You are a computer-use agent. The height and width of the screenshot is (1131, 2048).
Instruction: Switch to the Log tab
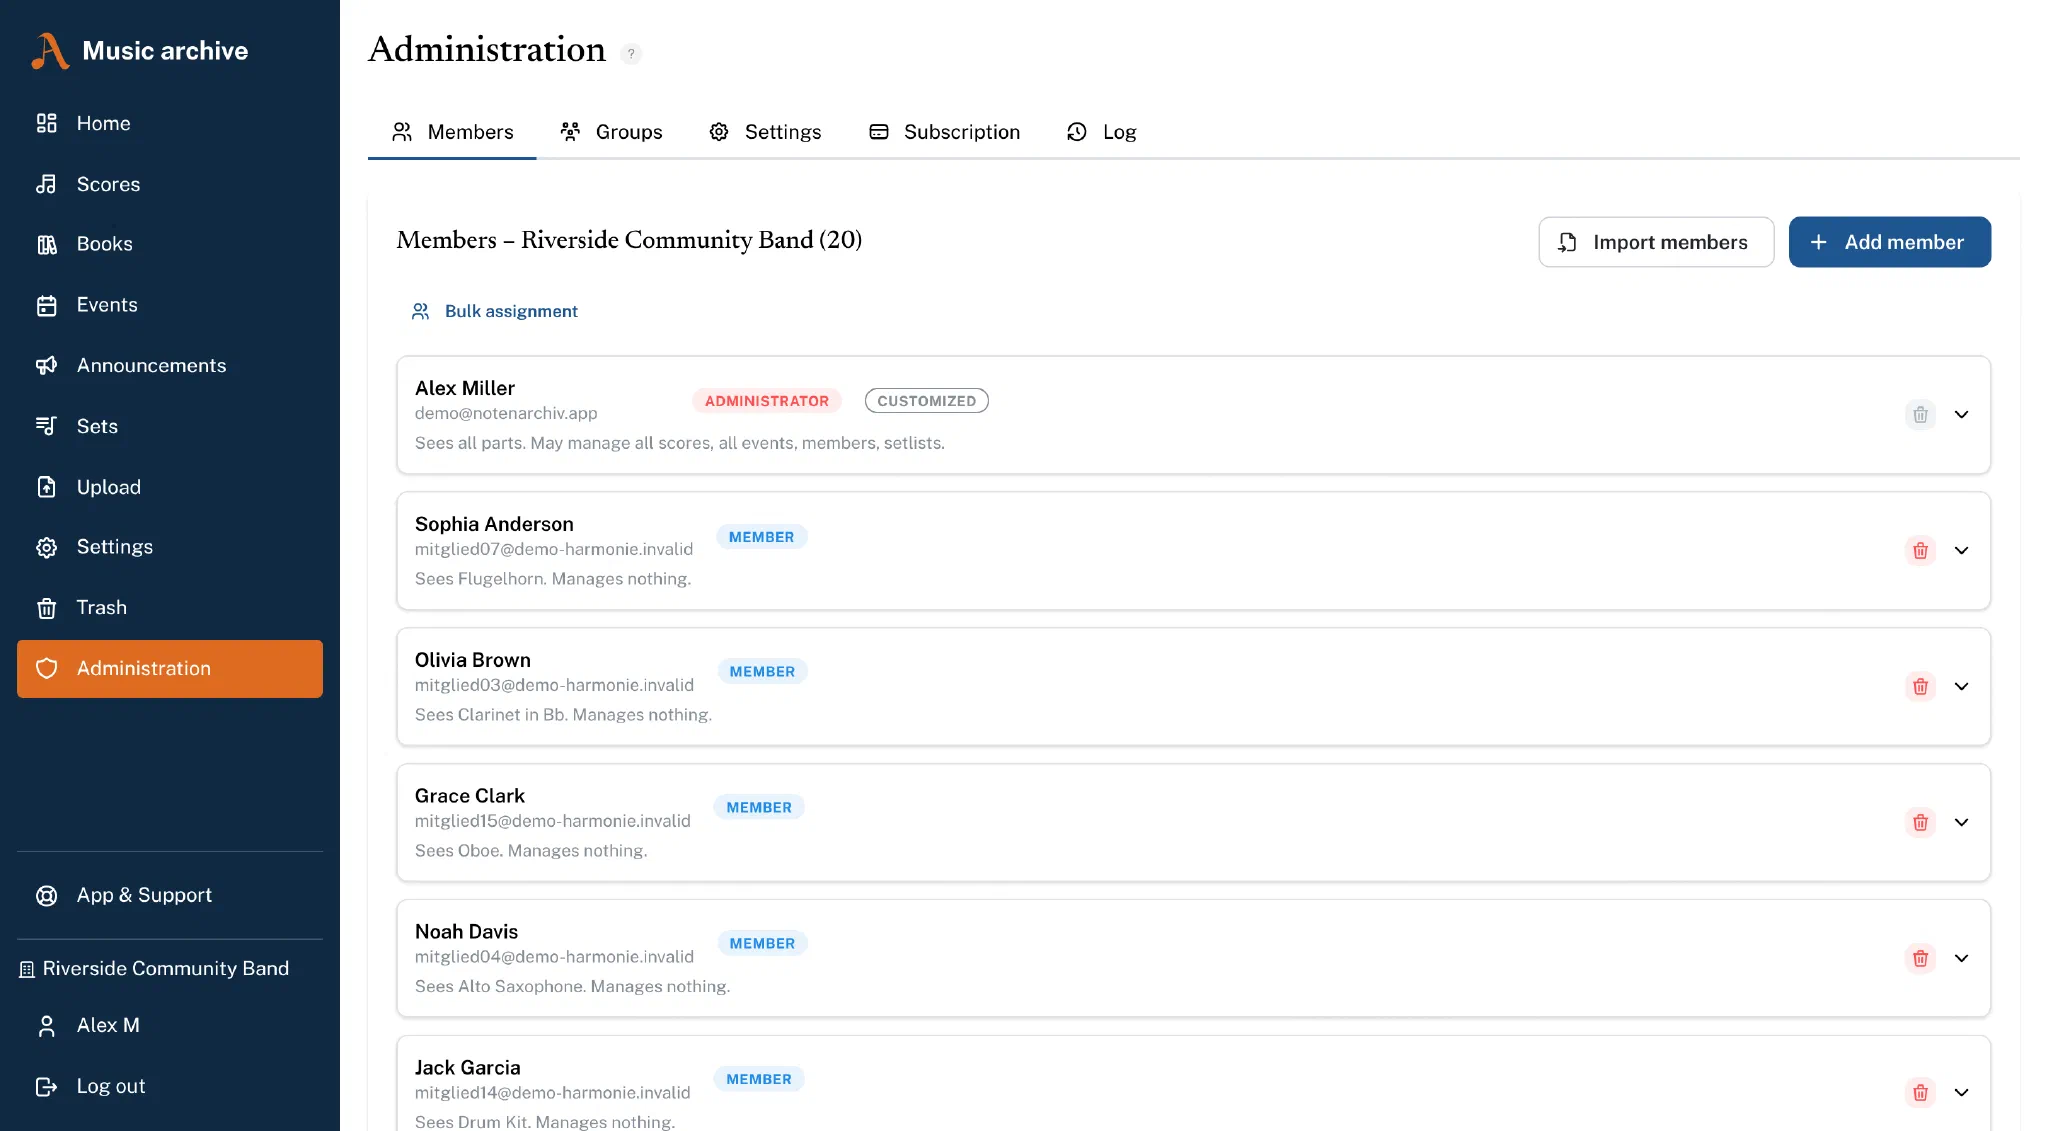pyautogui.click(x=1102, y=132)
